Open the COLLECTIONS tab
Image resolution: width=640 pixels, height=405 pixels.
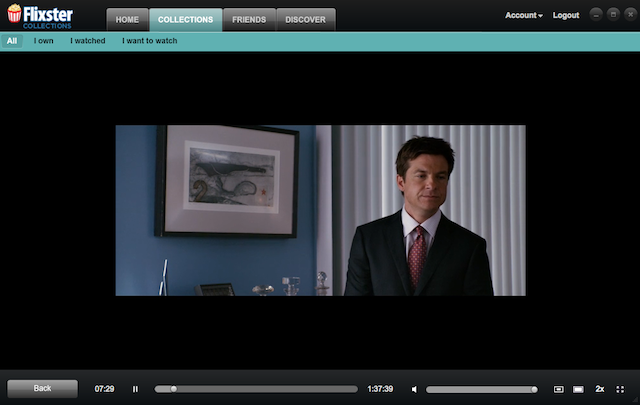point(186,20)
